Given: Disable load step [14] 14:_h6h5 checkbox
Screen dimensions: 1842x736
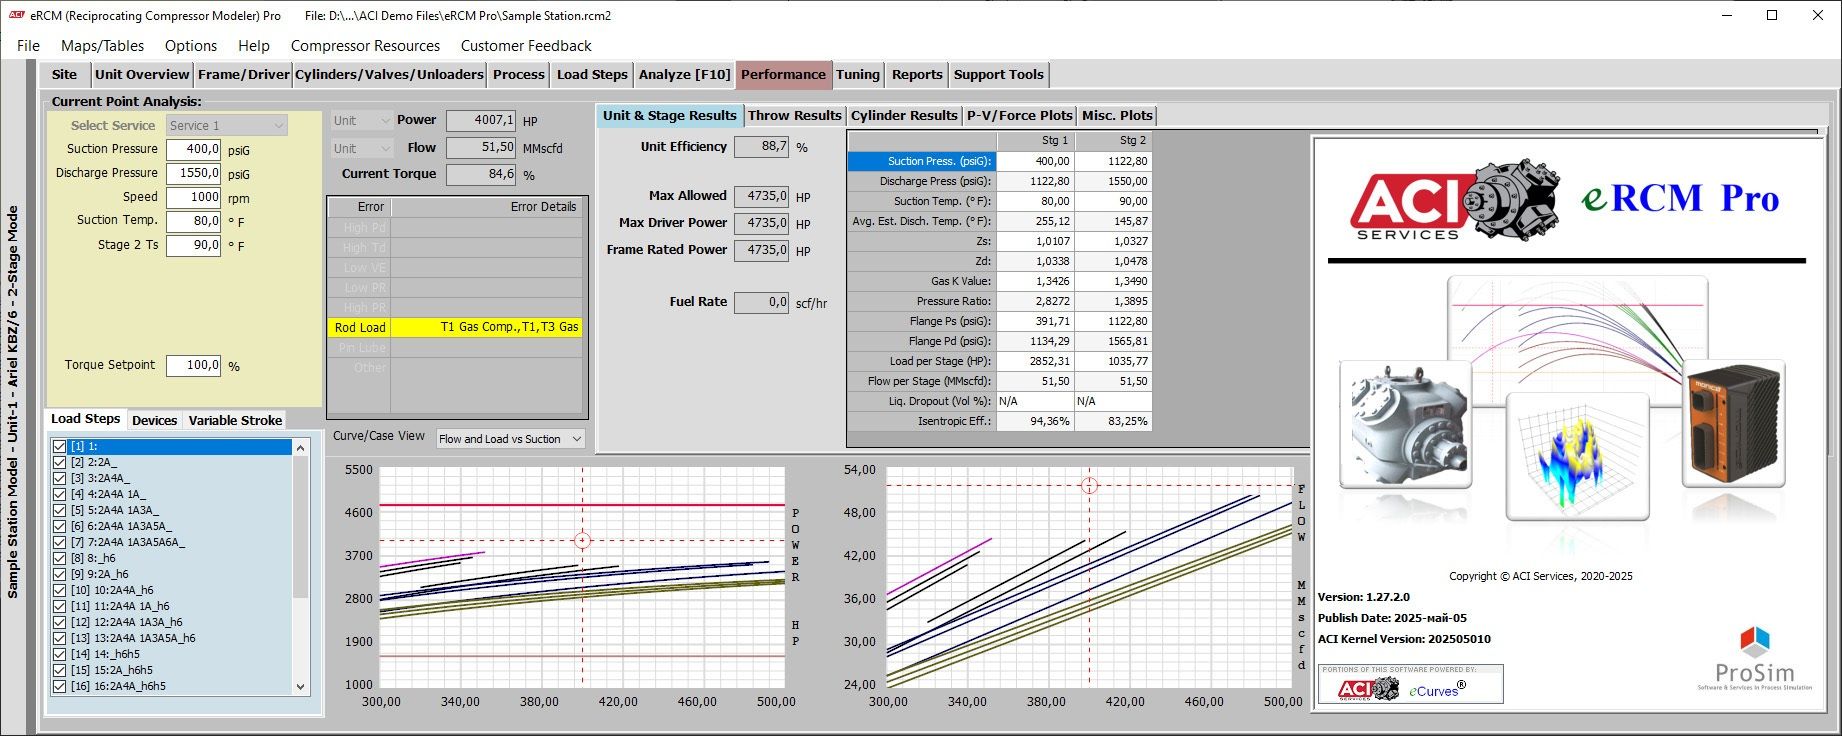Looking at the screenshot, I should pos(60,654).
